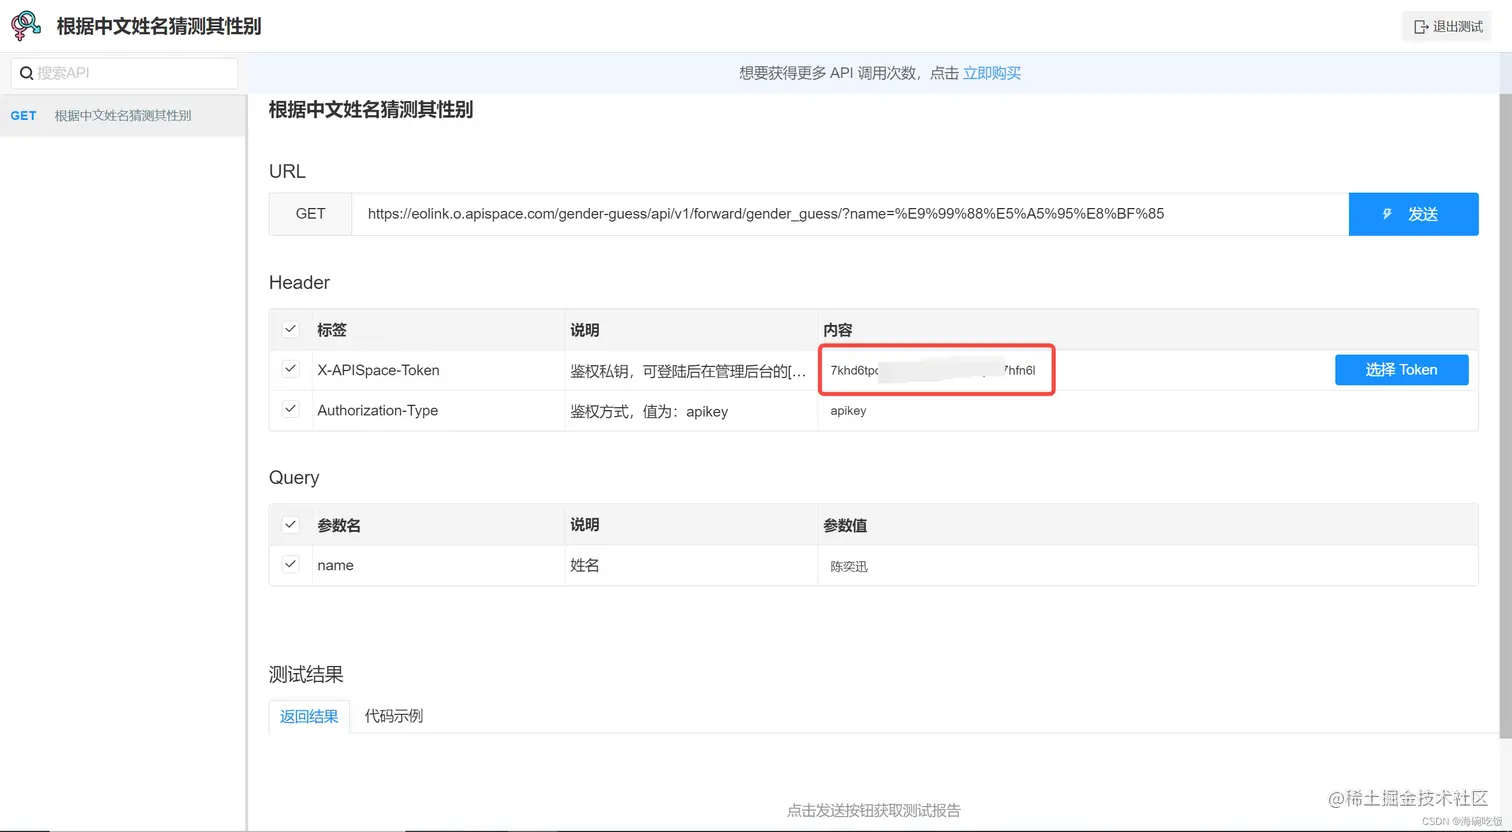Click the request URL input field
The width and height of the screenshot is (1512, 832).
(850, 214)
